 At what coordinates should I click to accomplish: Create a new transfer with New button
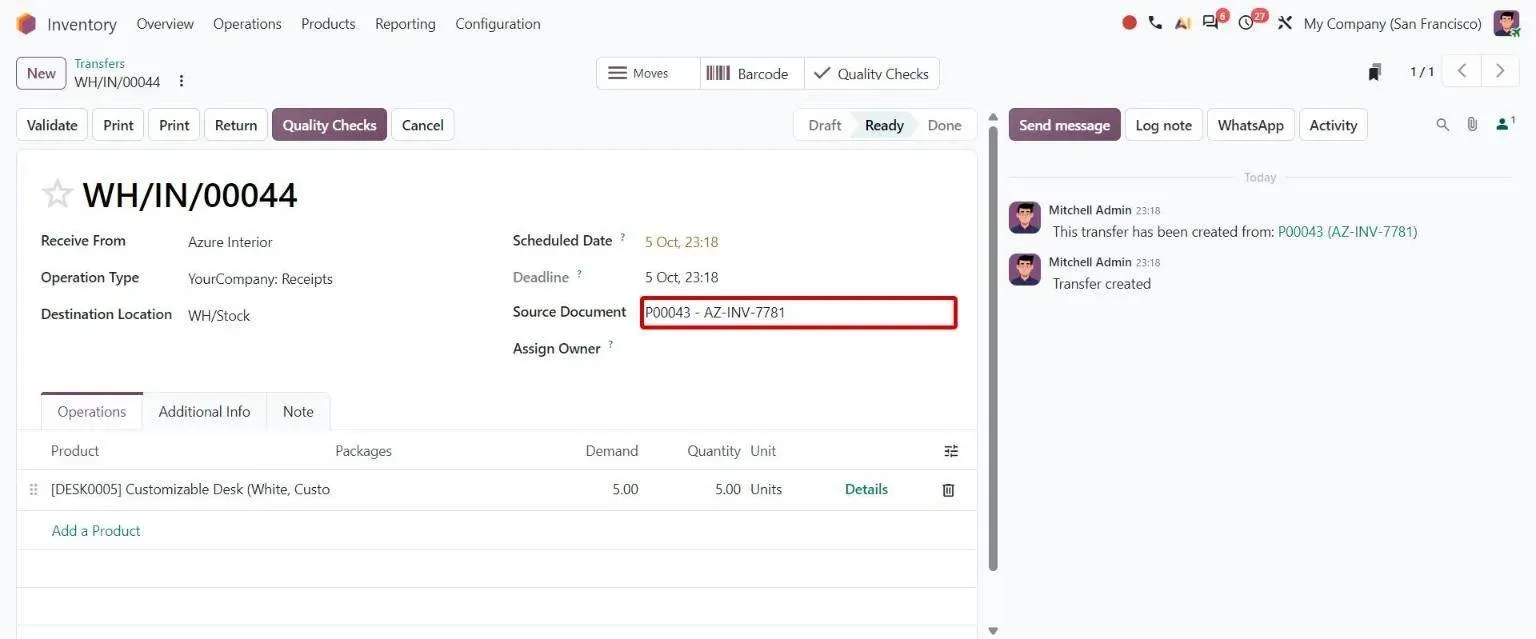[x=41, y=73]
